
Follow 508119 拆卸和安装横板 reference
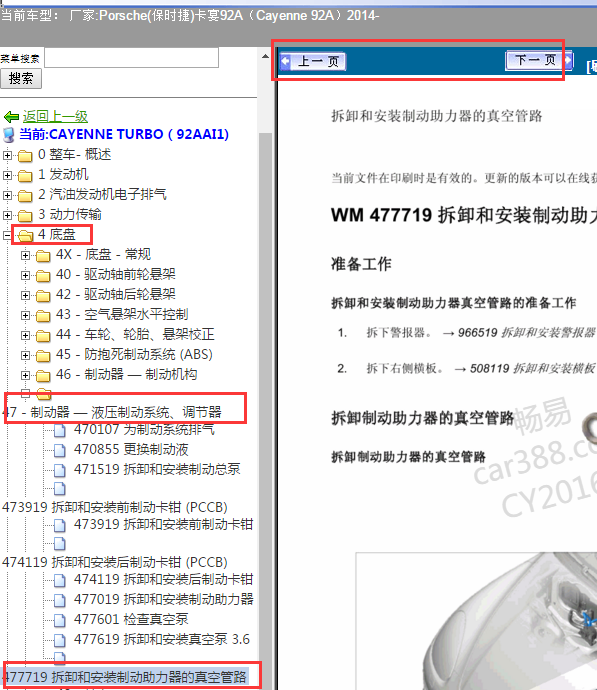tap(533, 368)
